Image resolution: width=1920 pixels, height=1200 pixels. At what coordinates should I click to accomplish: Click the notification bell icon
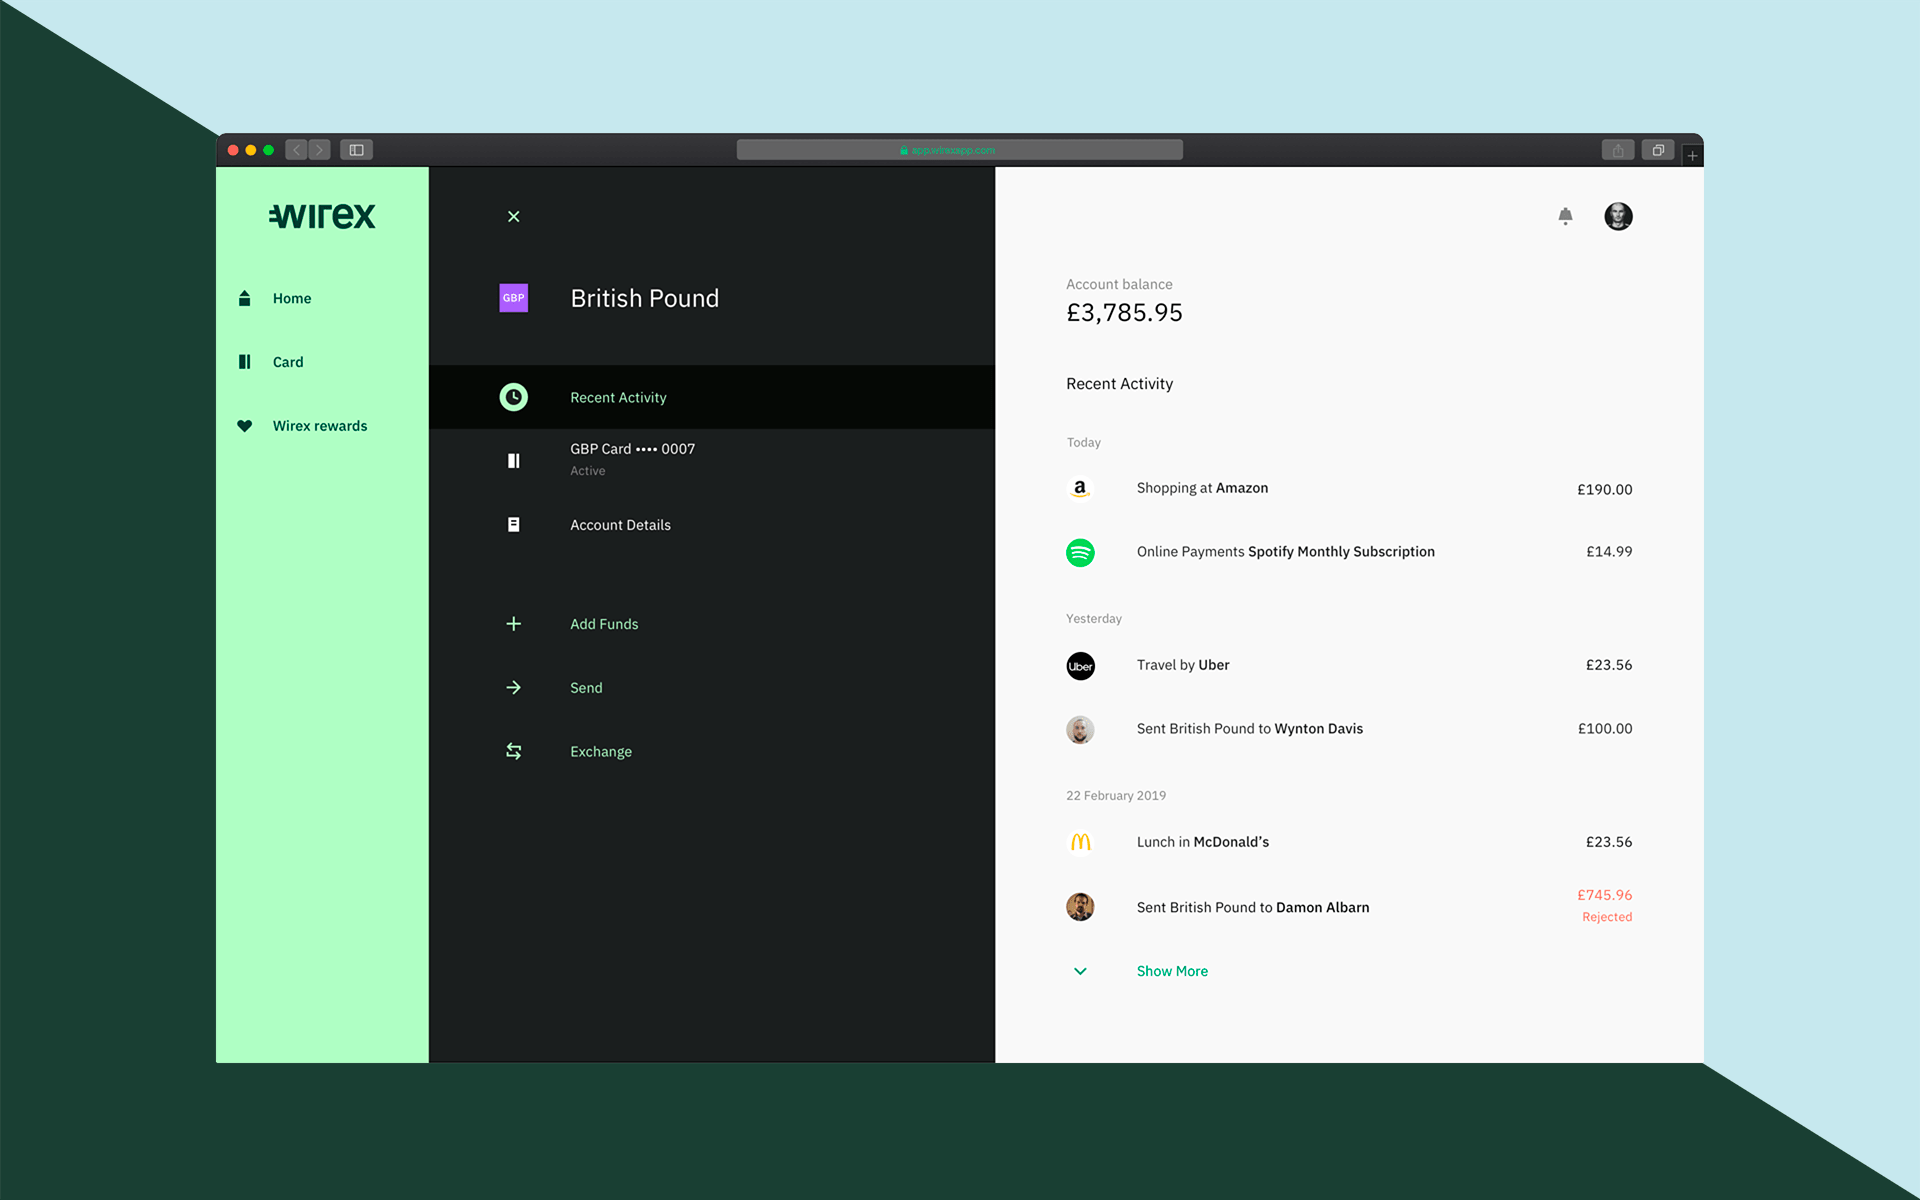point(1565,216)
